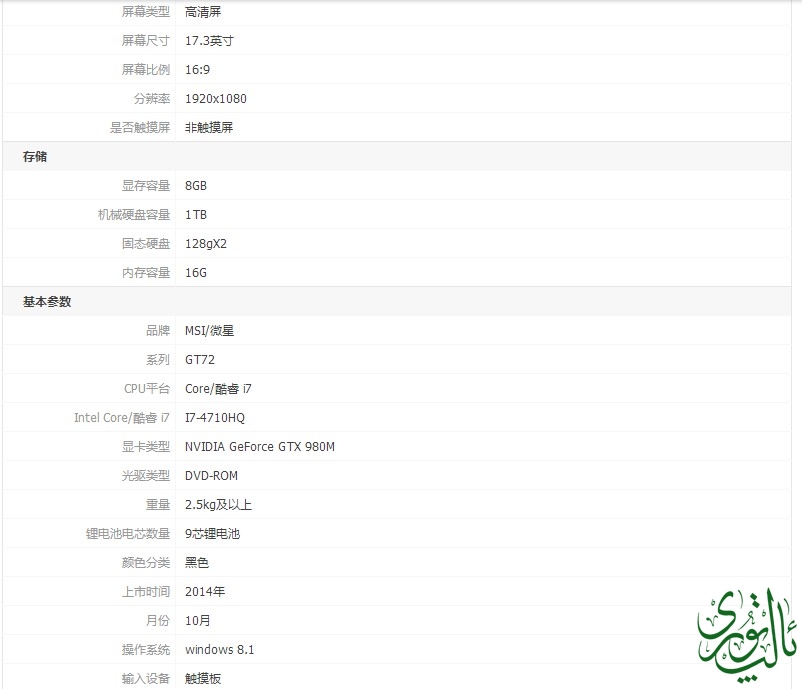
Task: Select the "1TB" value
Action: pyautogui.click(x=196, y=215)
